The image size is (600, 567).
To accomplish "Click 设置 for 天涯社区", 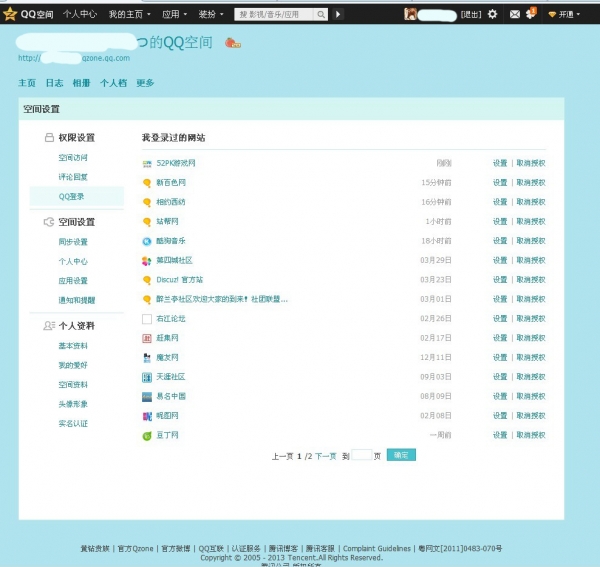I will 500,377.
